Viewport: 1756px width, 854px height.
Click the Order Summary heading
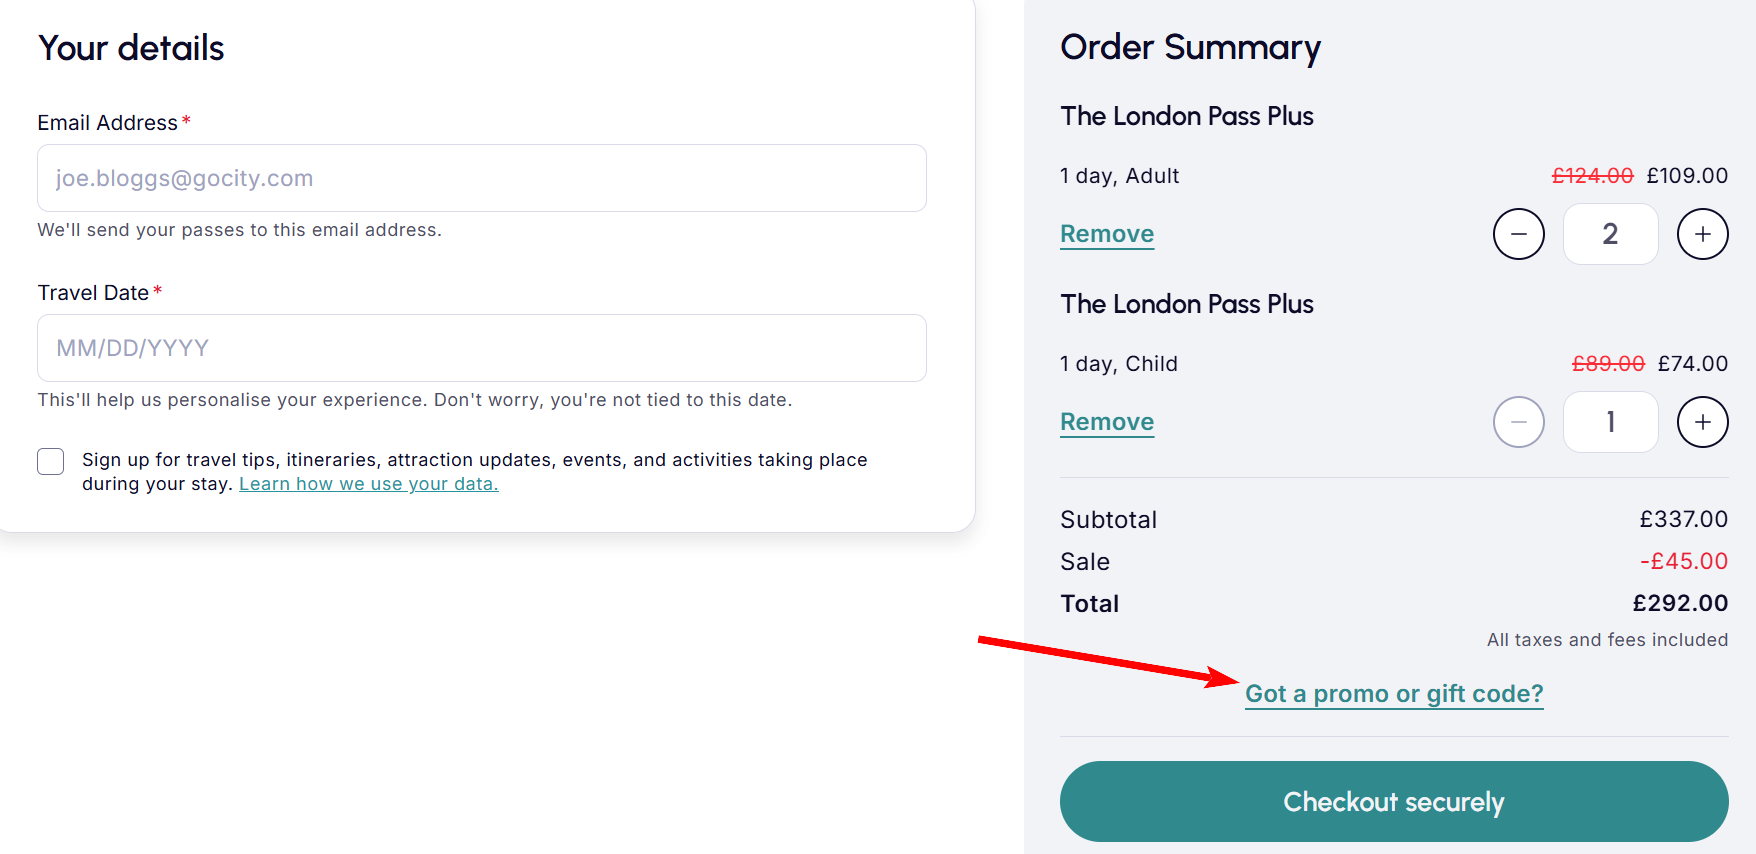coord(1190,47)
